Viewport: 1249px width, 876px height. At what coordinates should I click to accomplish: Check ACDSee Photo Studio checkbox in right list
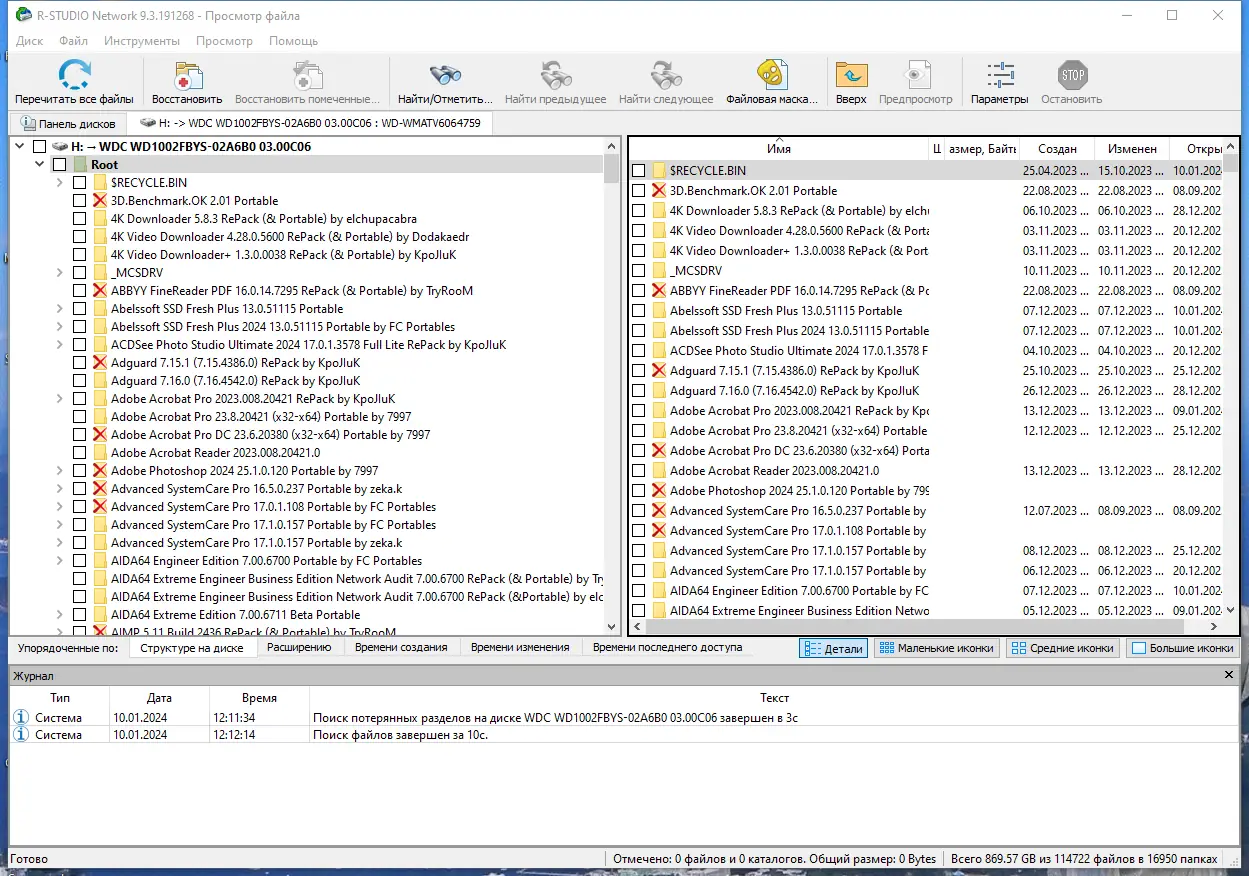639,351
